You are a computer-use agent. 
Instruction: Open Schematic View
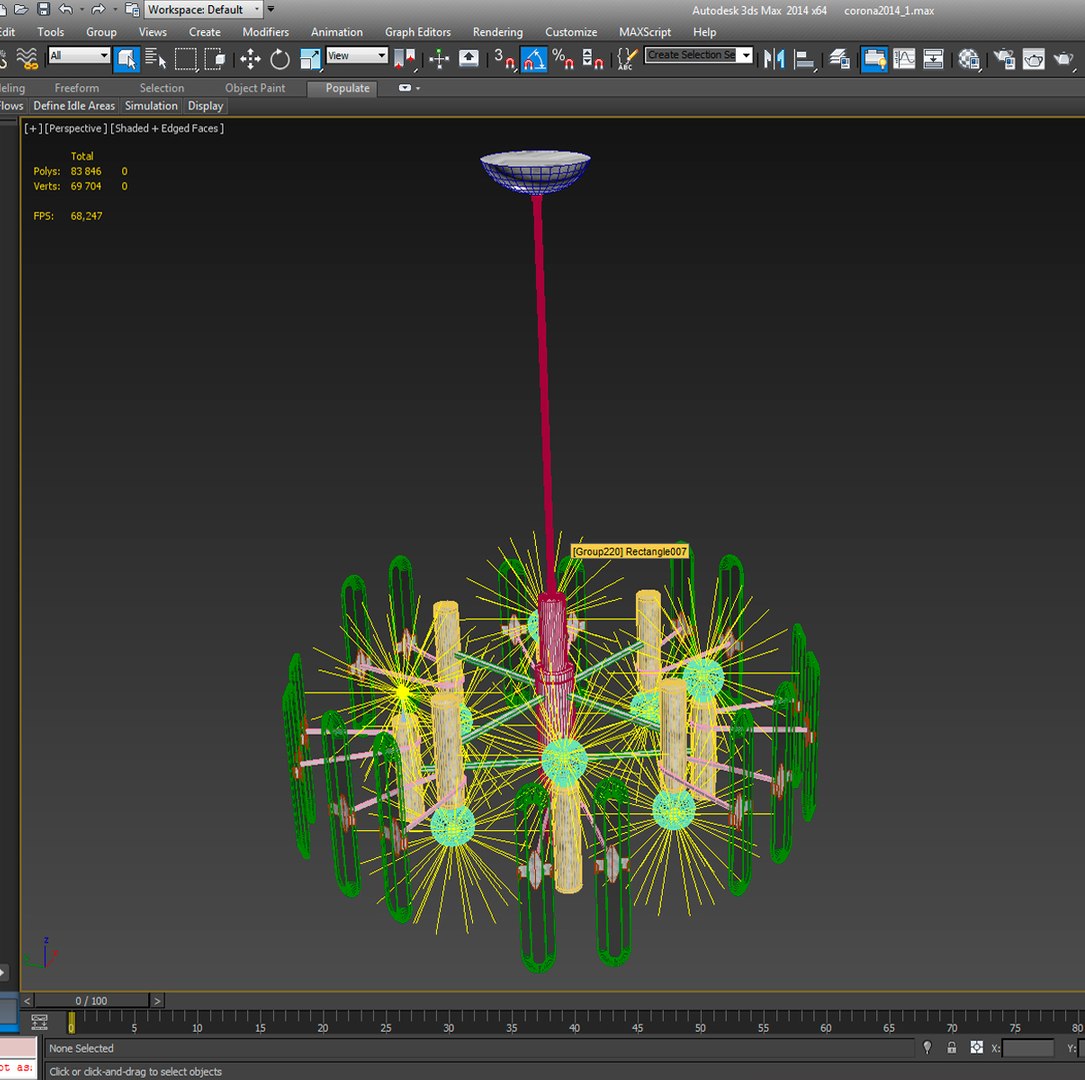tap(933, 59)
